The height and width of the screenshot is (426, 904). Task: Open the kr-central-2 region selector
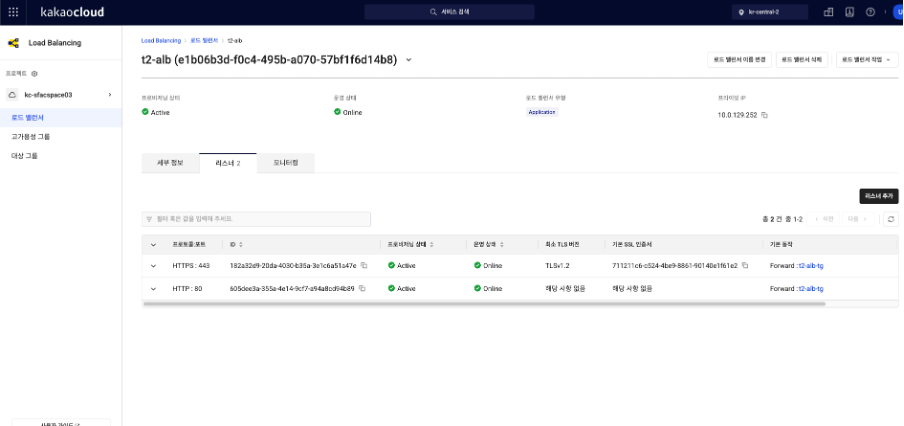pyautogui.click(x=770, y=12)
